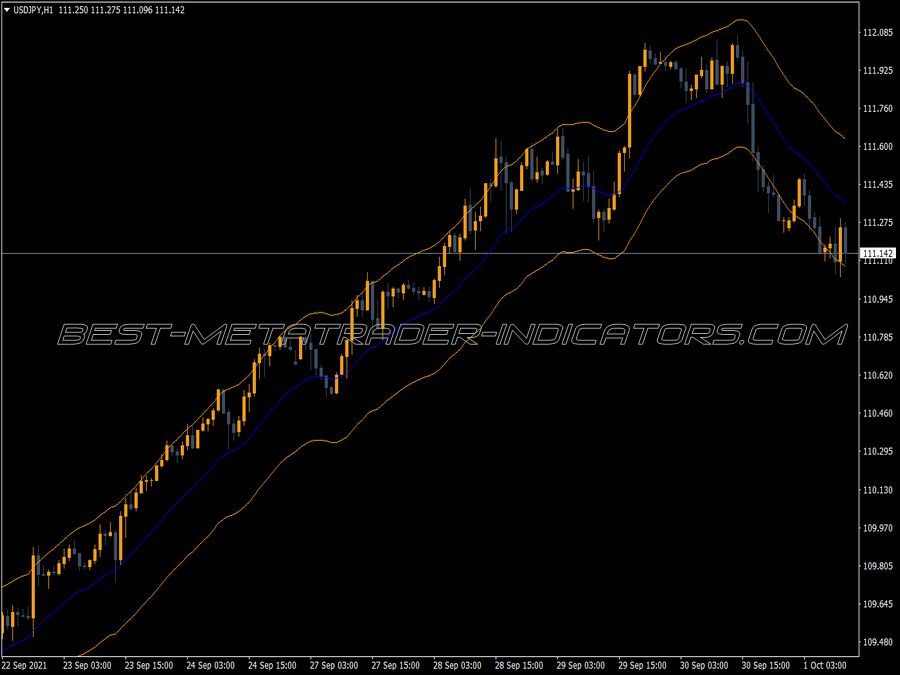Click the 27 Sep 15:00 time label
Image resolution: width=900 pixels, height=675 pixels.
pyautogui.click(x=395, y=666)
